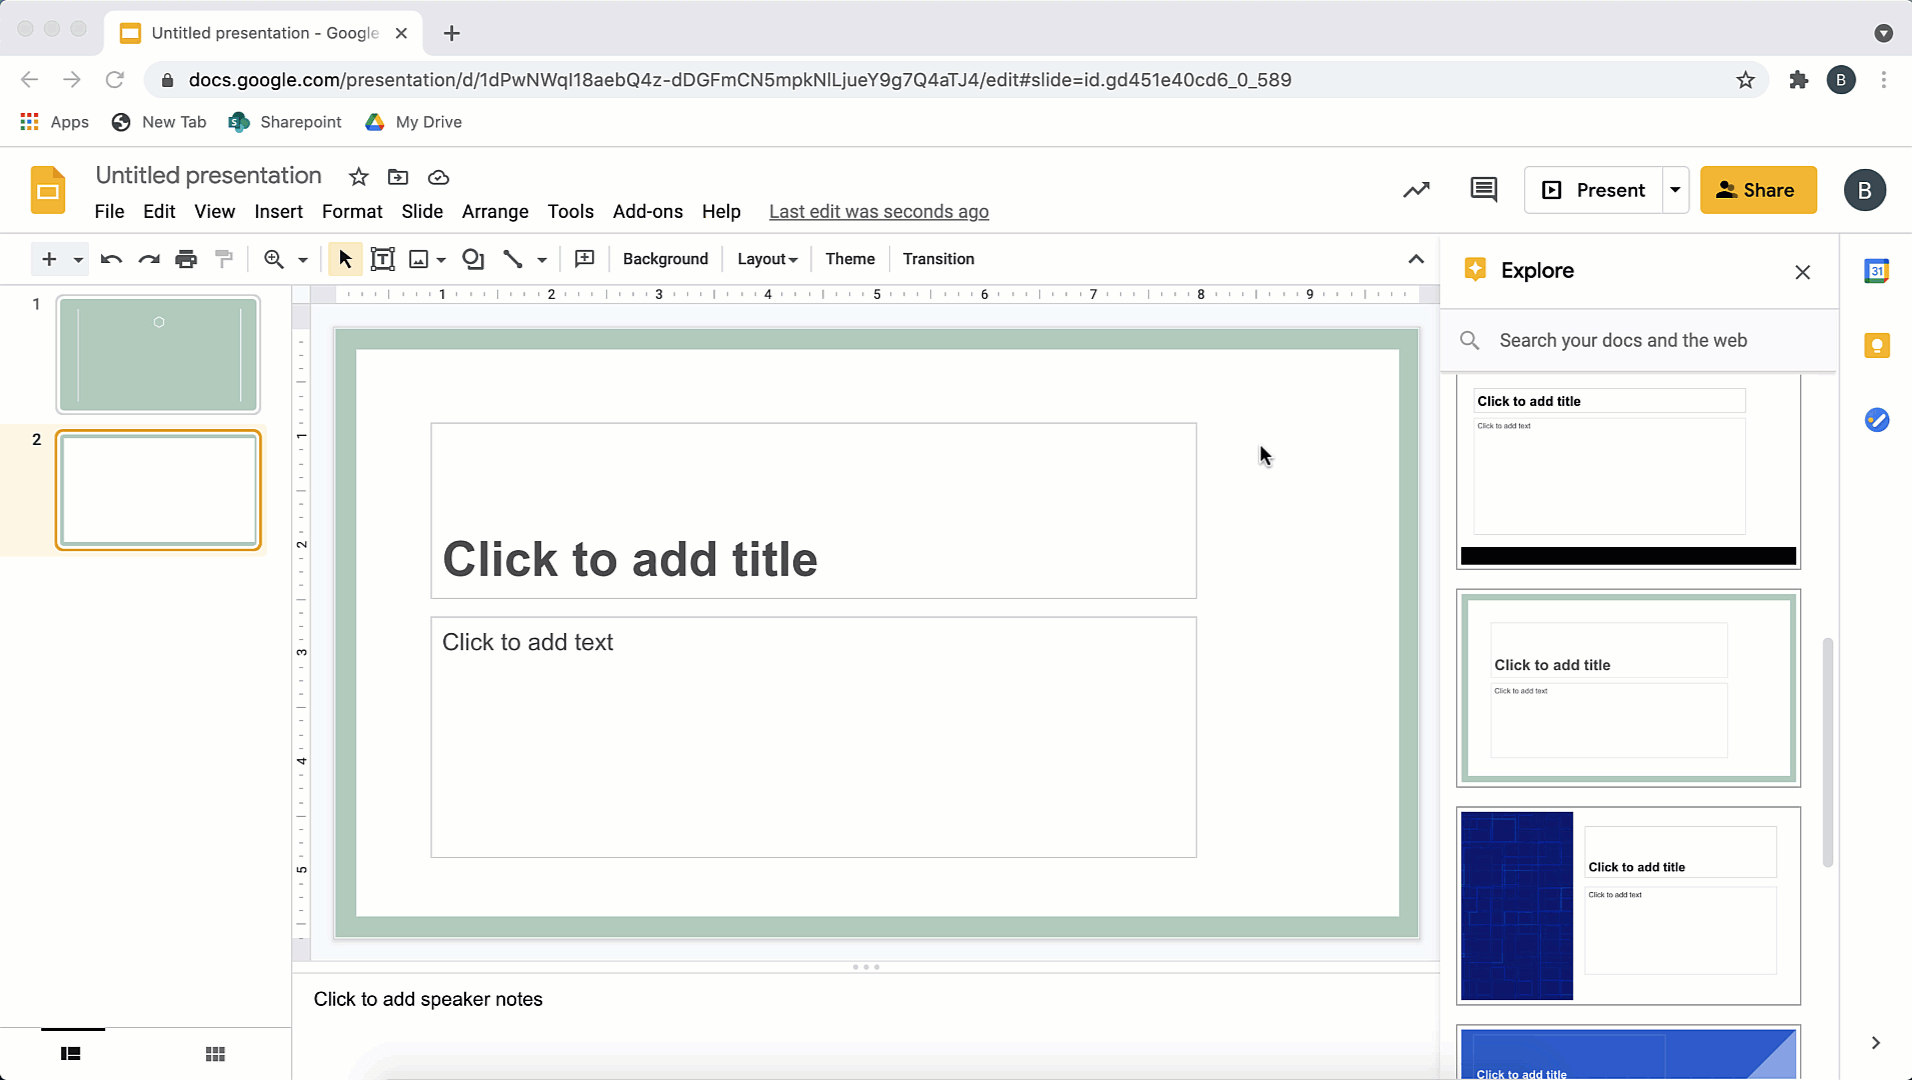The height and width of the screenshot is (1080, 1912).
Task: Open the File menu
Action: click(109, 211)
